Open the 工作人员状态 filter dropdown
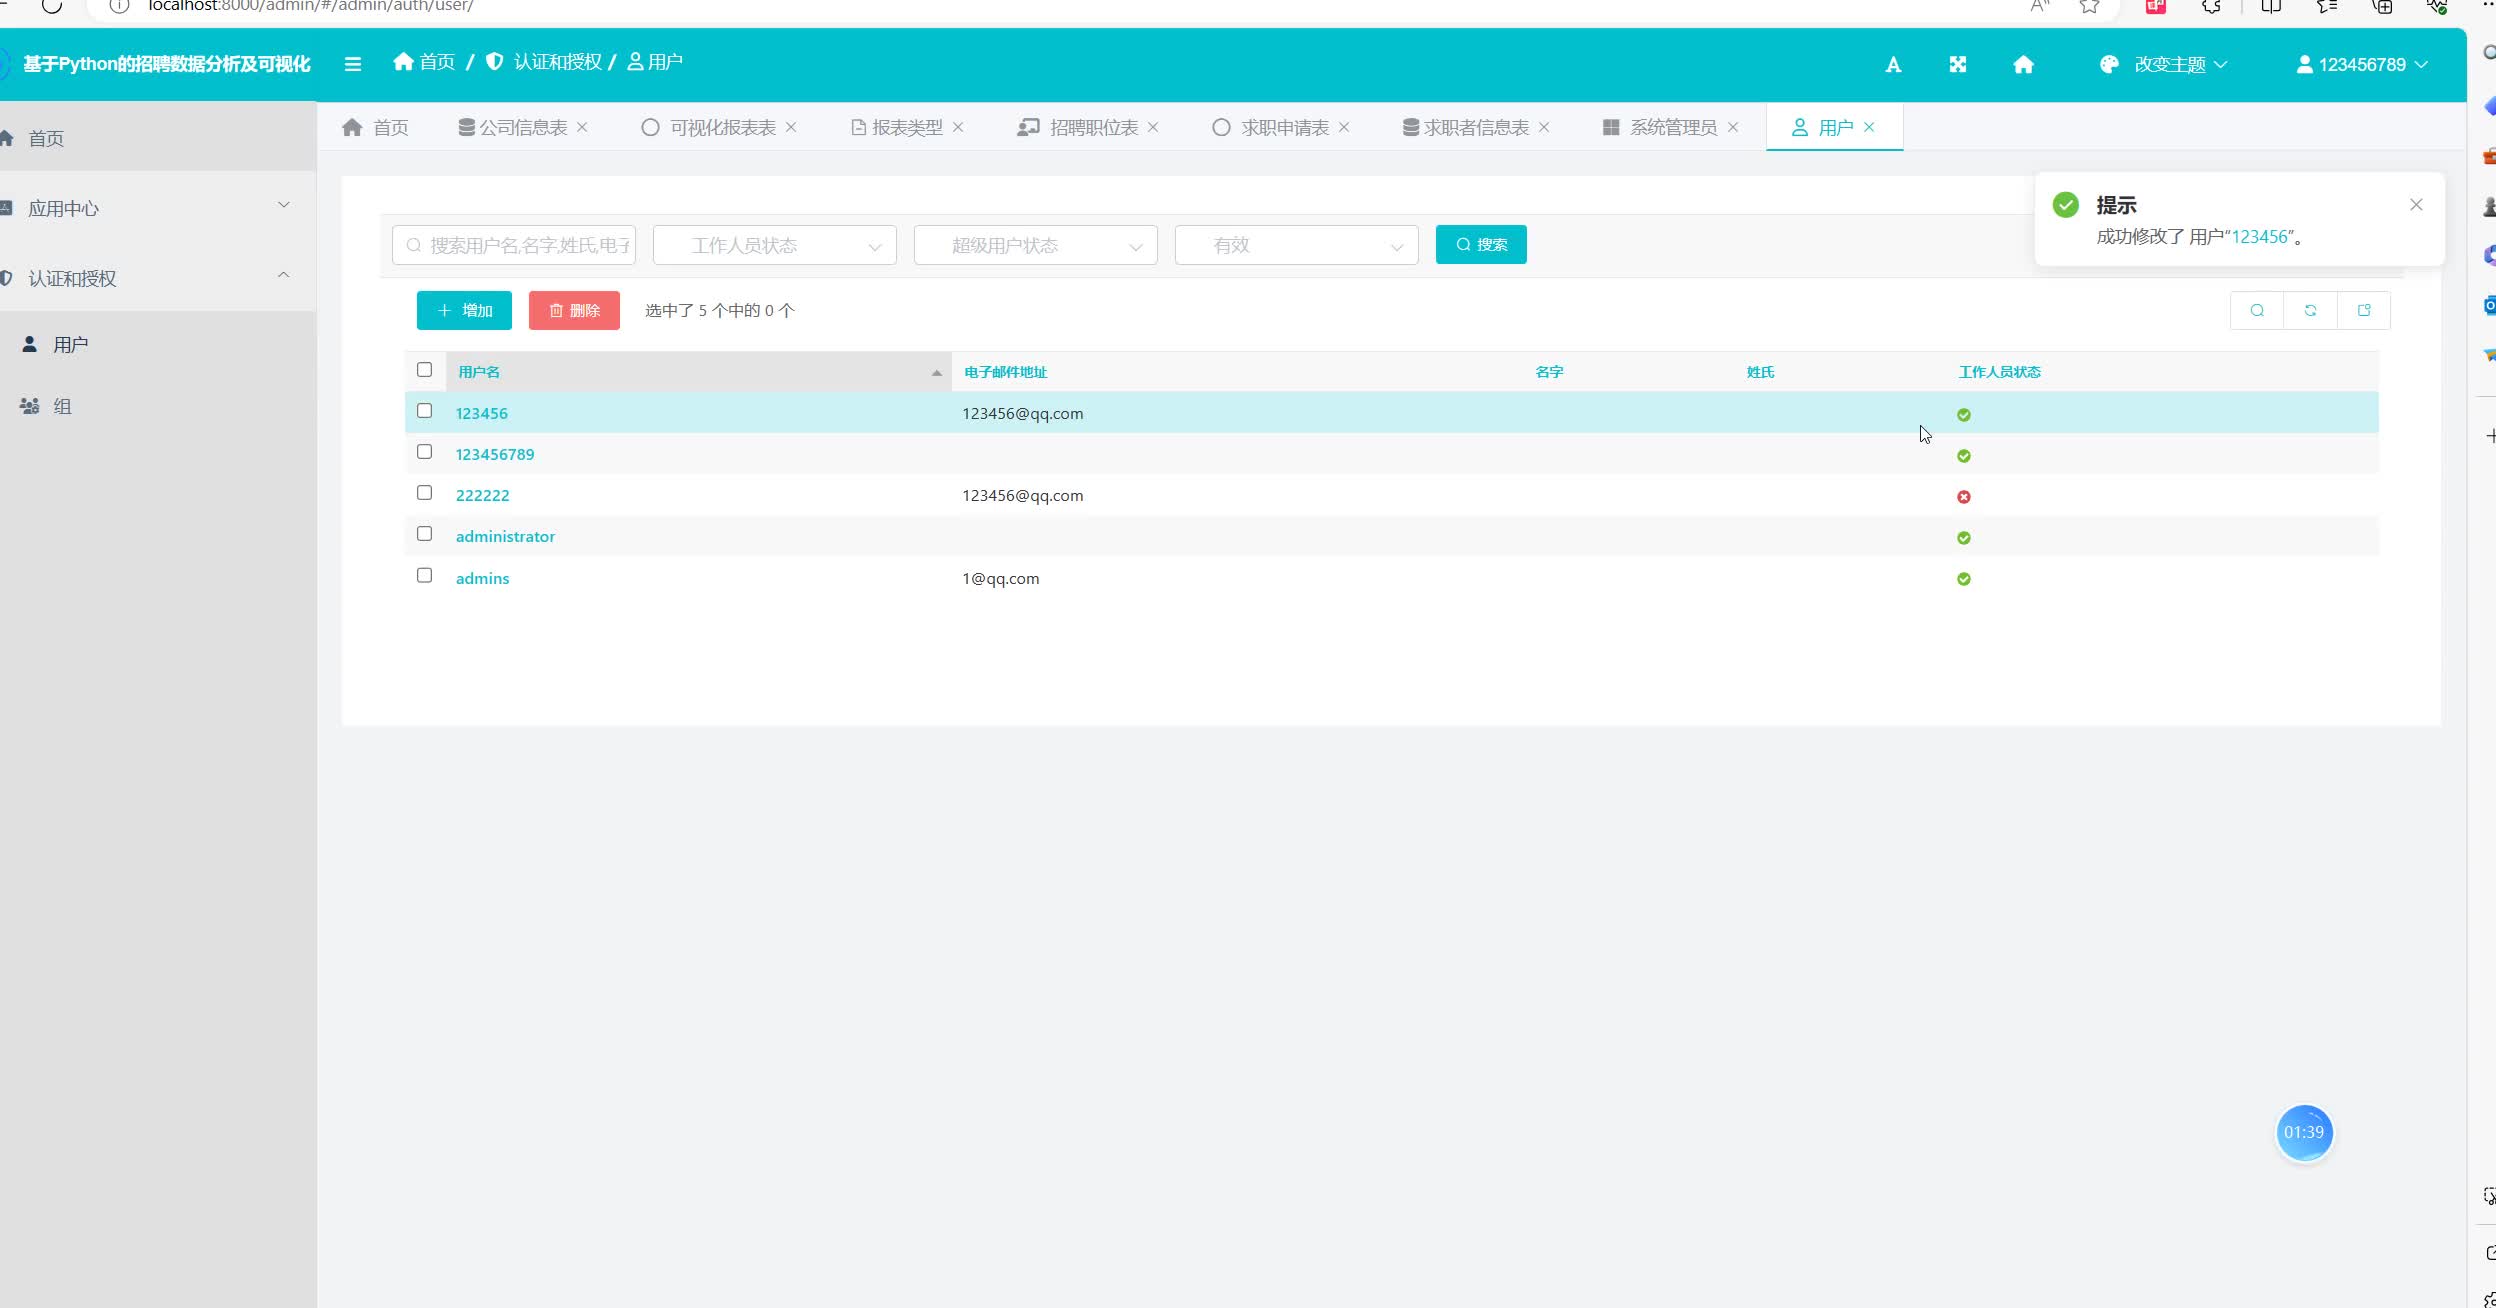 [x=775, y=245]
